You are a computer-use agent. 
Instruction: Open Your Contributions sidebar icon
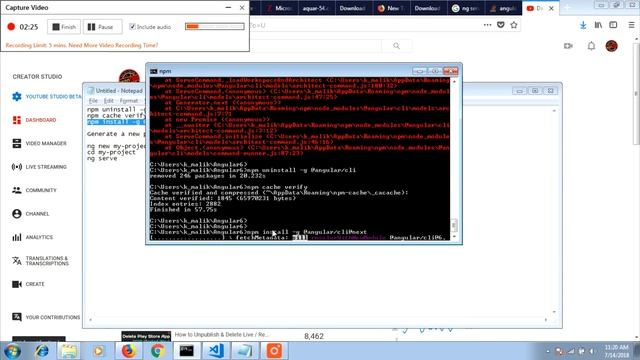pyautogui.click(x=17, y=317)
